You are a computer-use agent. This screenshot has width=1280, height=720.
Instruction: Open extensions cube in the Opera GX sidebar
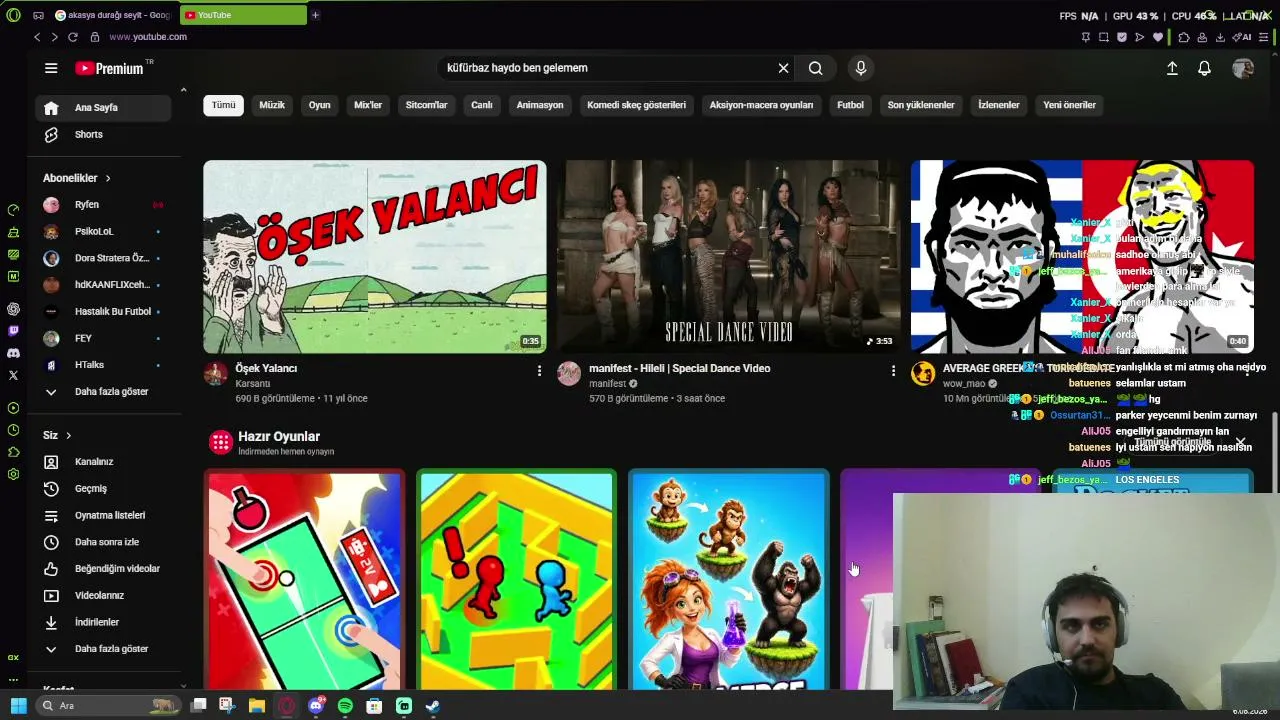(x=13, y=452)
